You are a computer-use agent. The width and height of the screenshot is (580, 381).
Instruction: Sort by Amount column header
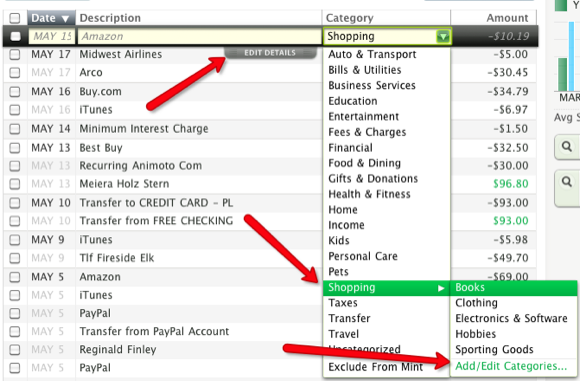(x=507, y=18)
